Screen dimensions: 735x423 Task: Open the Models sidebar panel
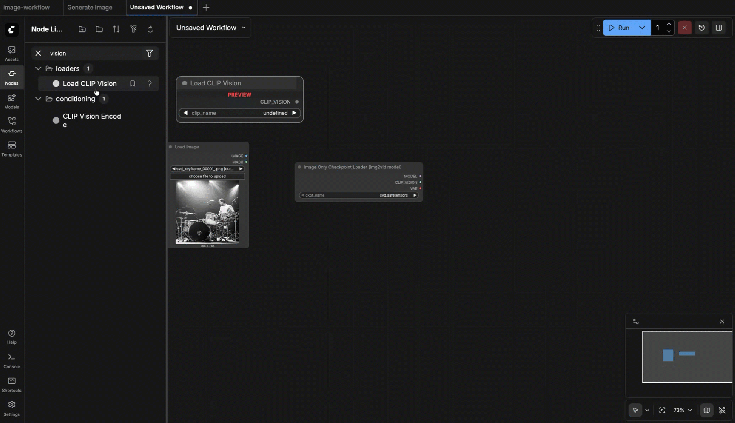[x=12, y=100]
